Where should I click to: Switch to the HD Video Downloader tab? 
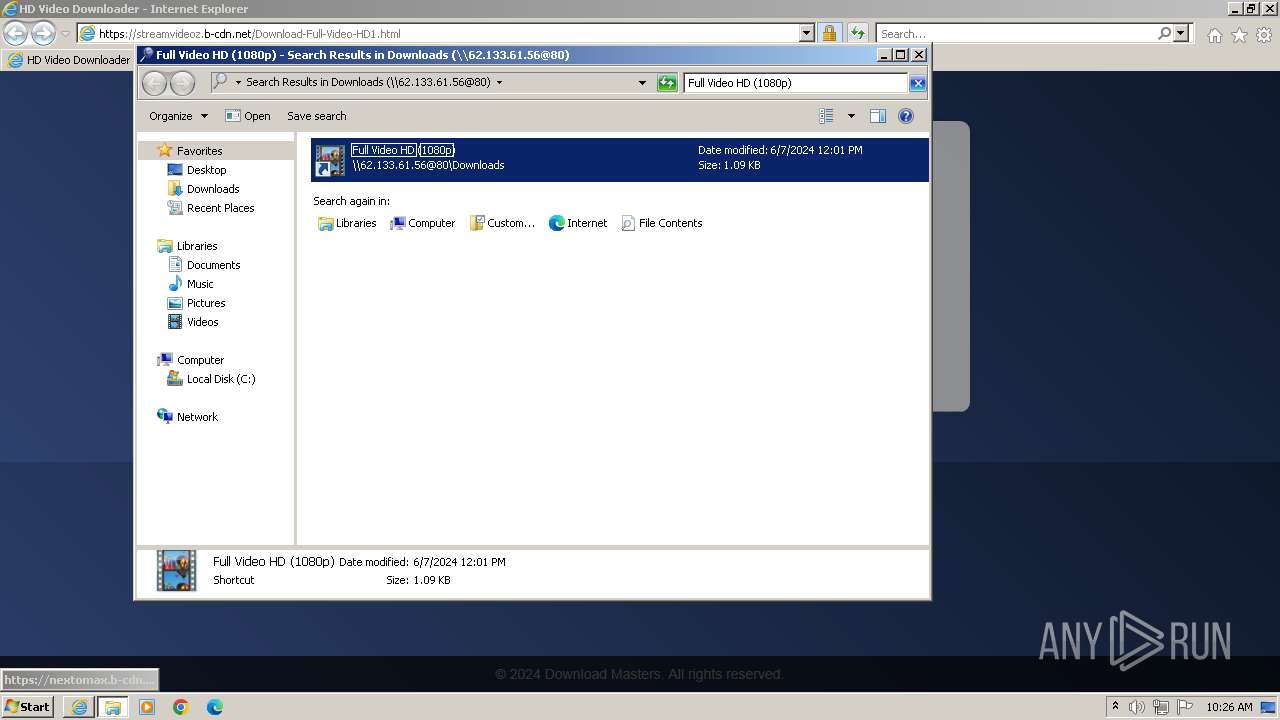(68, 60)
